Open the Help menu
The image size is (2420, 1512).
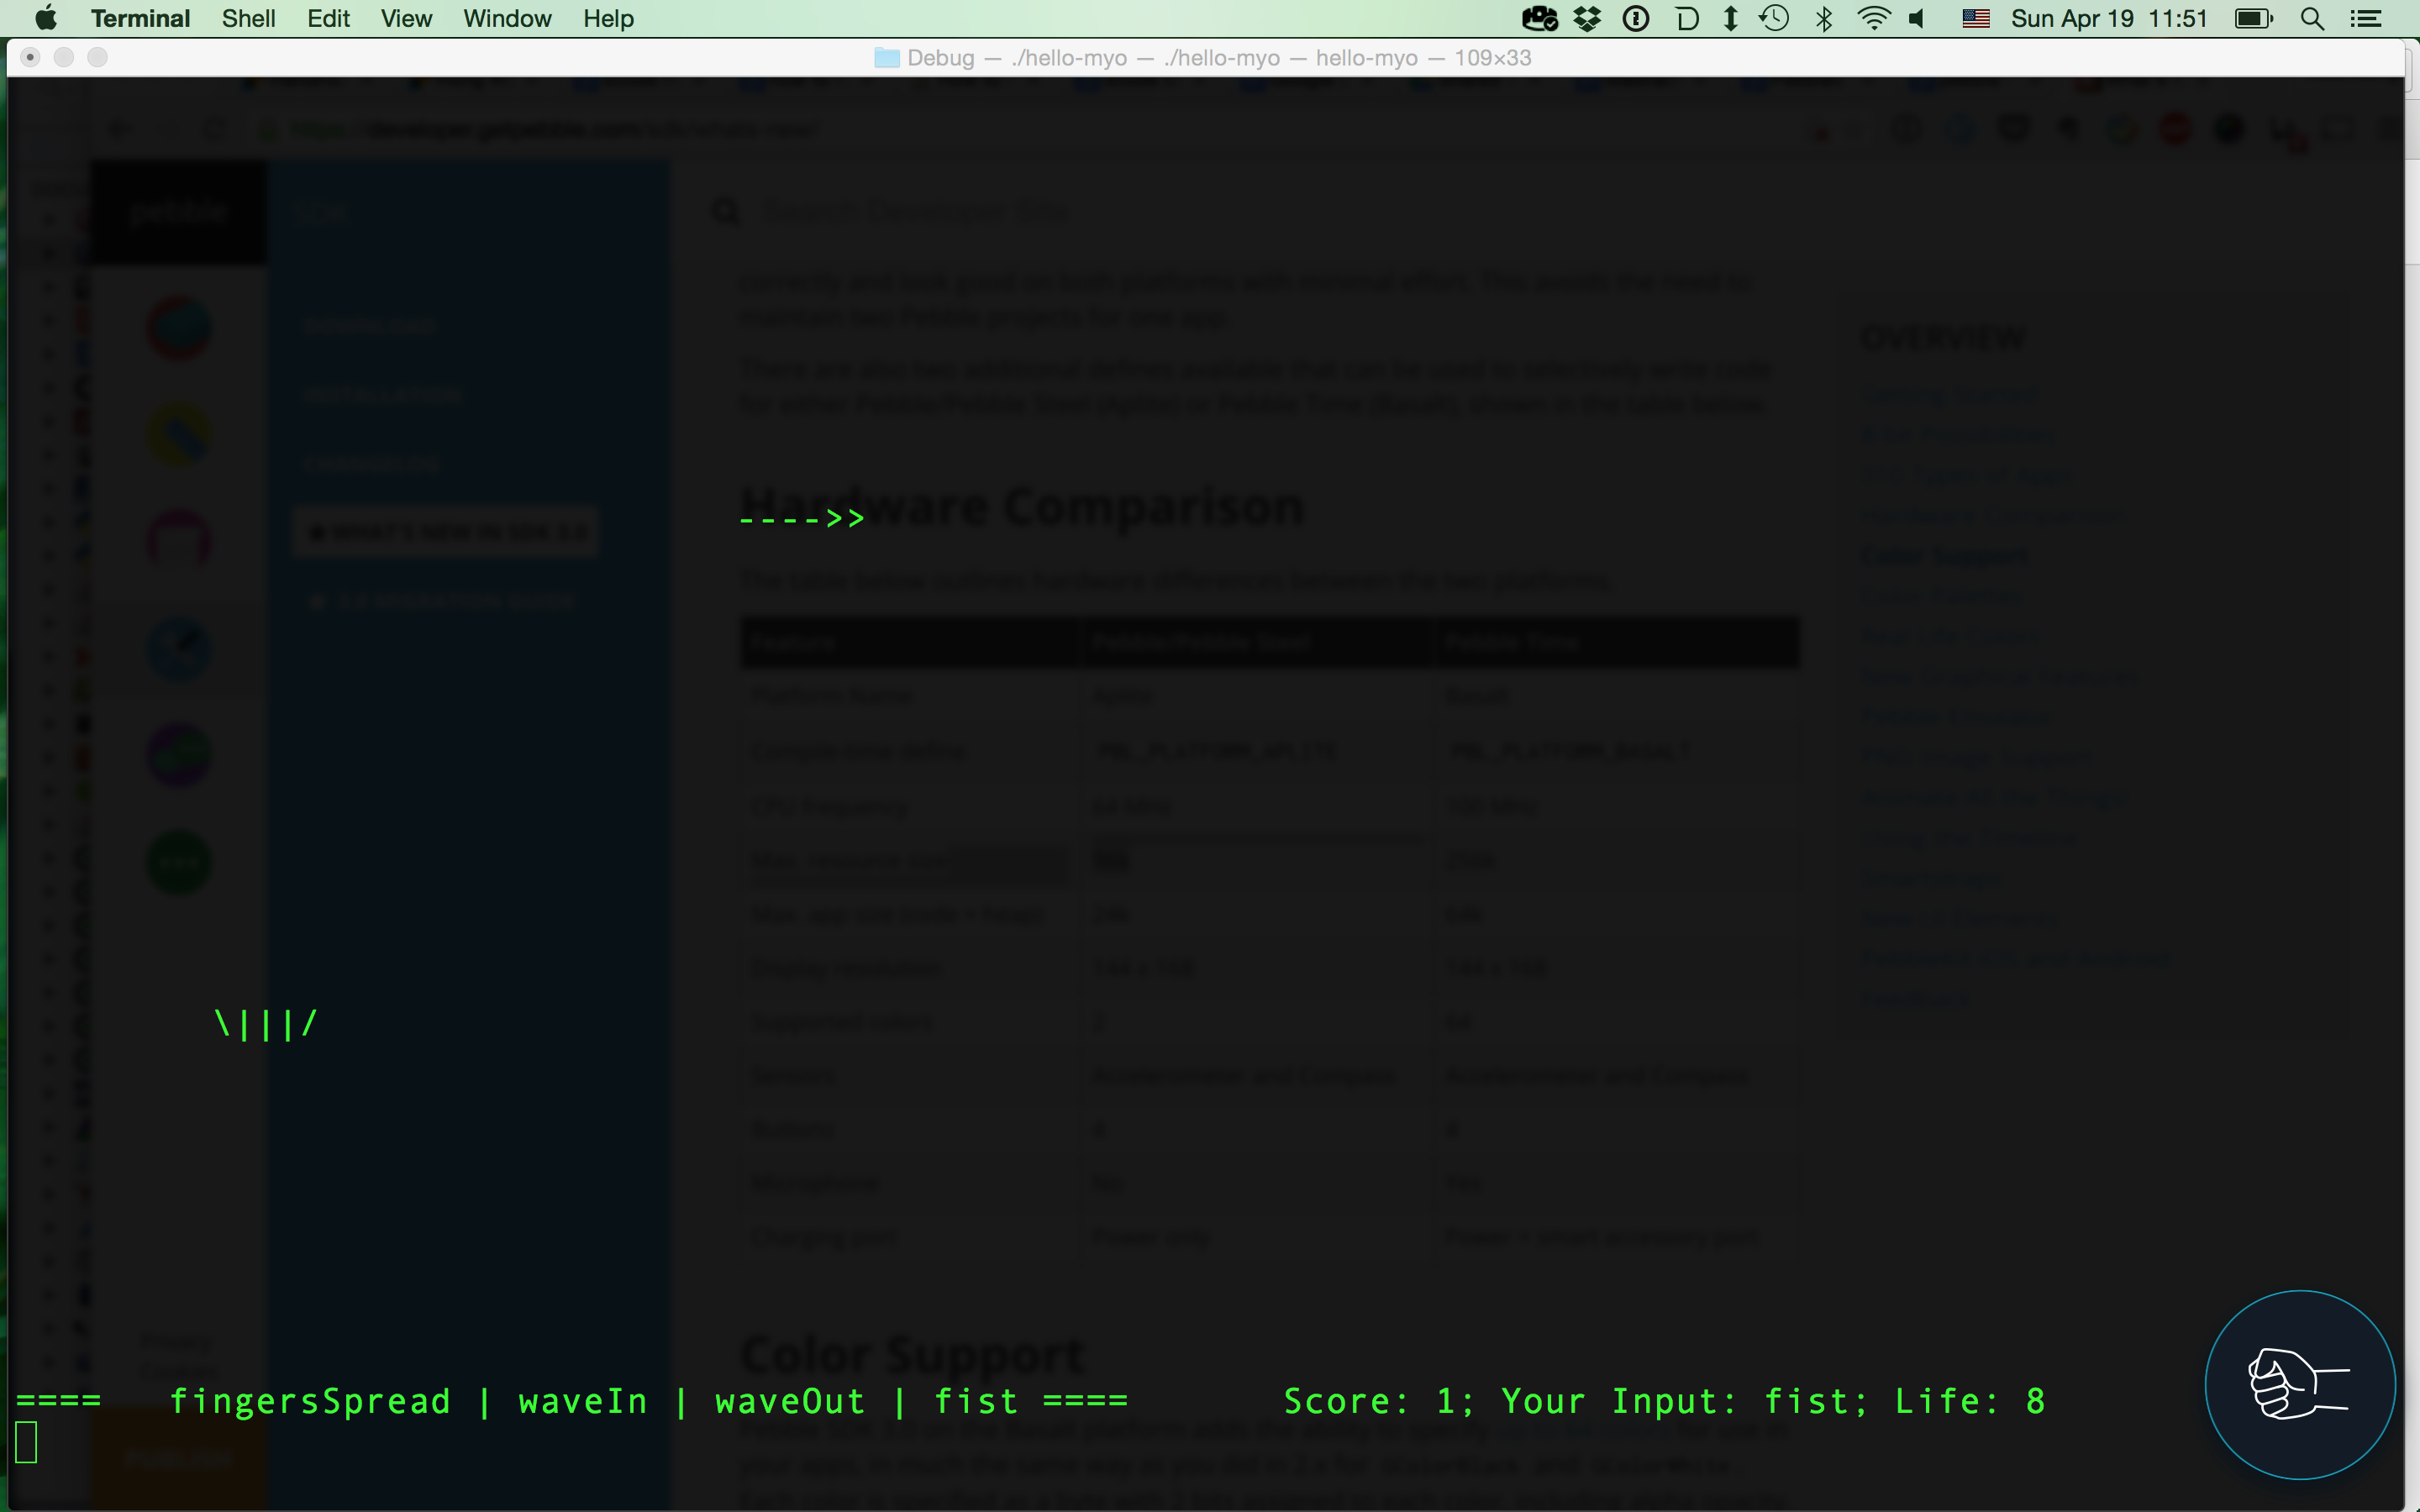(608, 18)
